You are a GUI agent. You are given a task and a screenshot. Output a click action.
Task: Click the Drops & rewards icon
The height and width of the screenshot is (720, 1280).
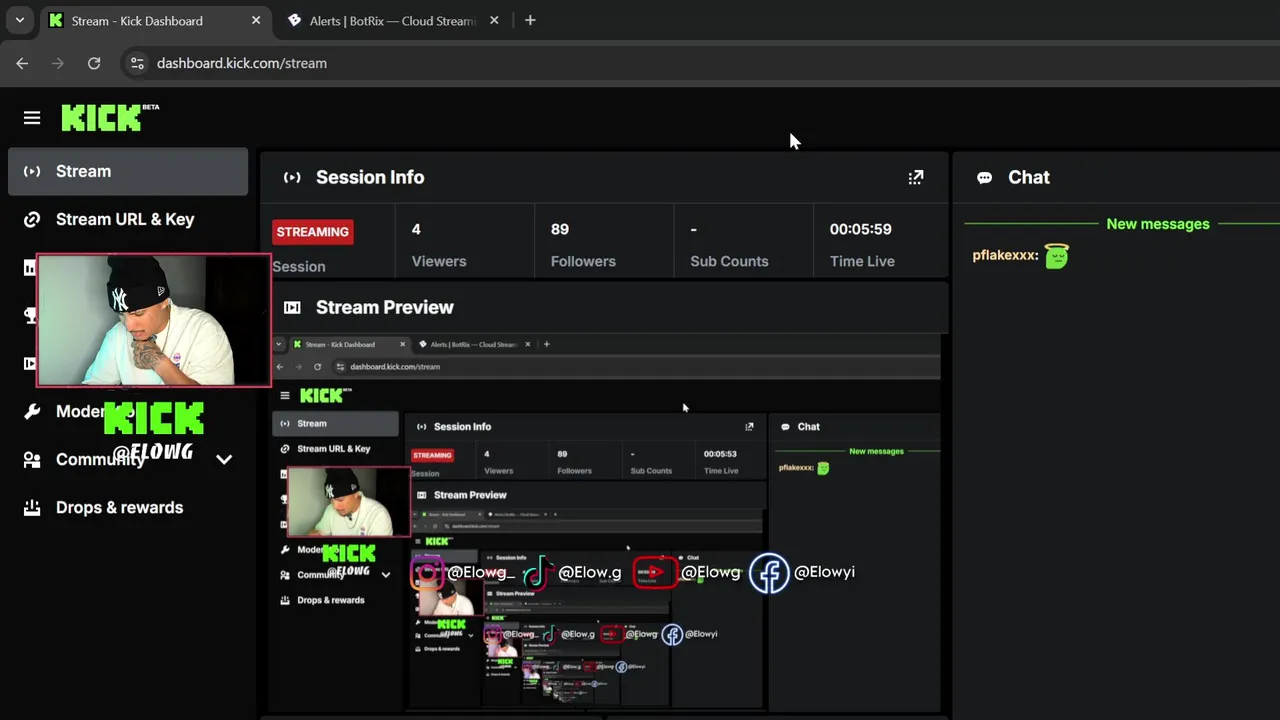pyautogui.click(x=32, y=507)
